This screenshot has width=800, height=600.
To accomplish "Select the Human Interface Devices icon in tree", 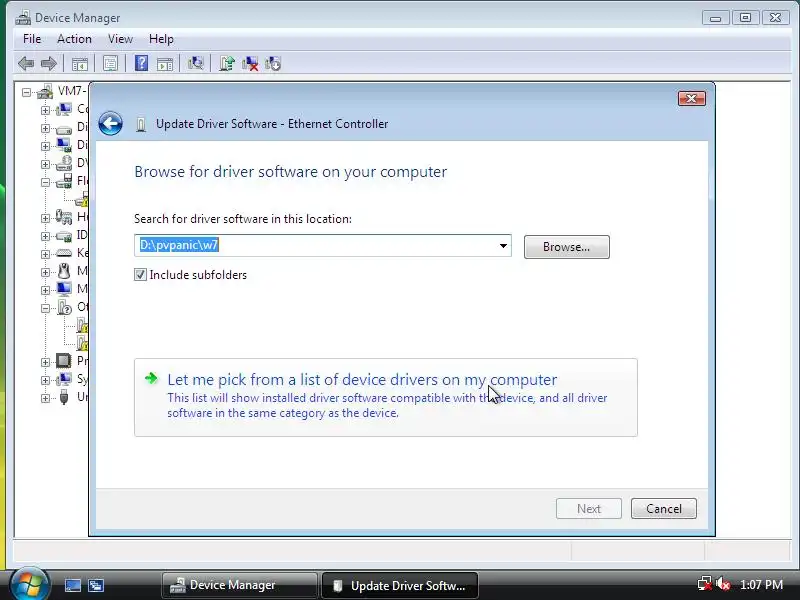I will click(64, 217).
